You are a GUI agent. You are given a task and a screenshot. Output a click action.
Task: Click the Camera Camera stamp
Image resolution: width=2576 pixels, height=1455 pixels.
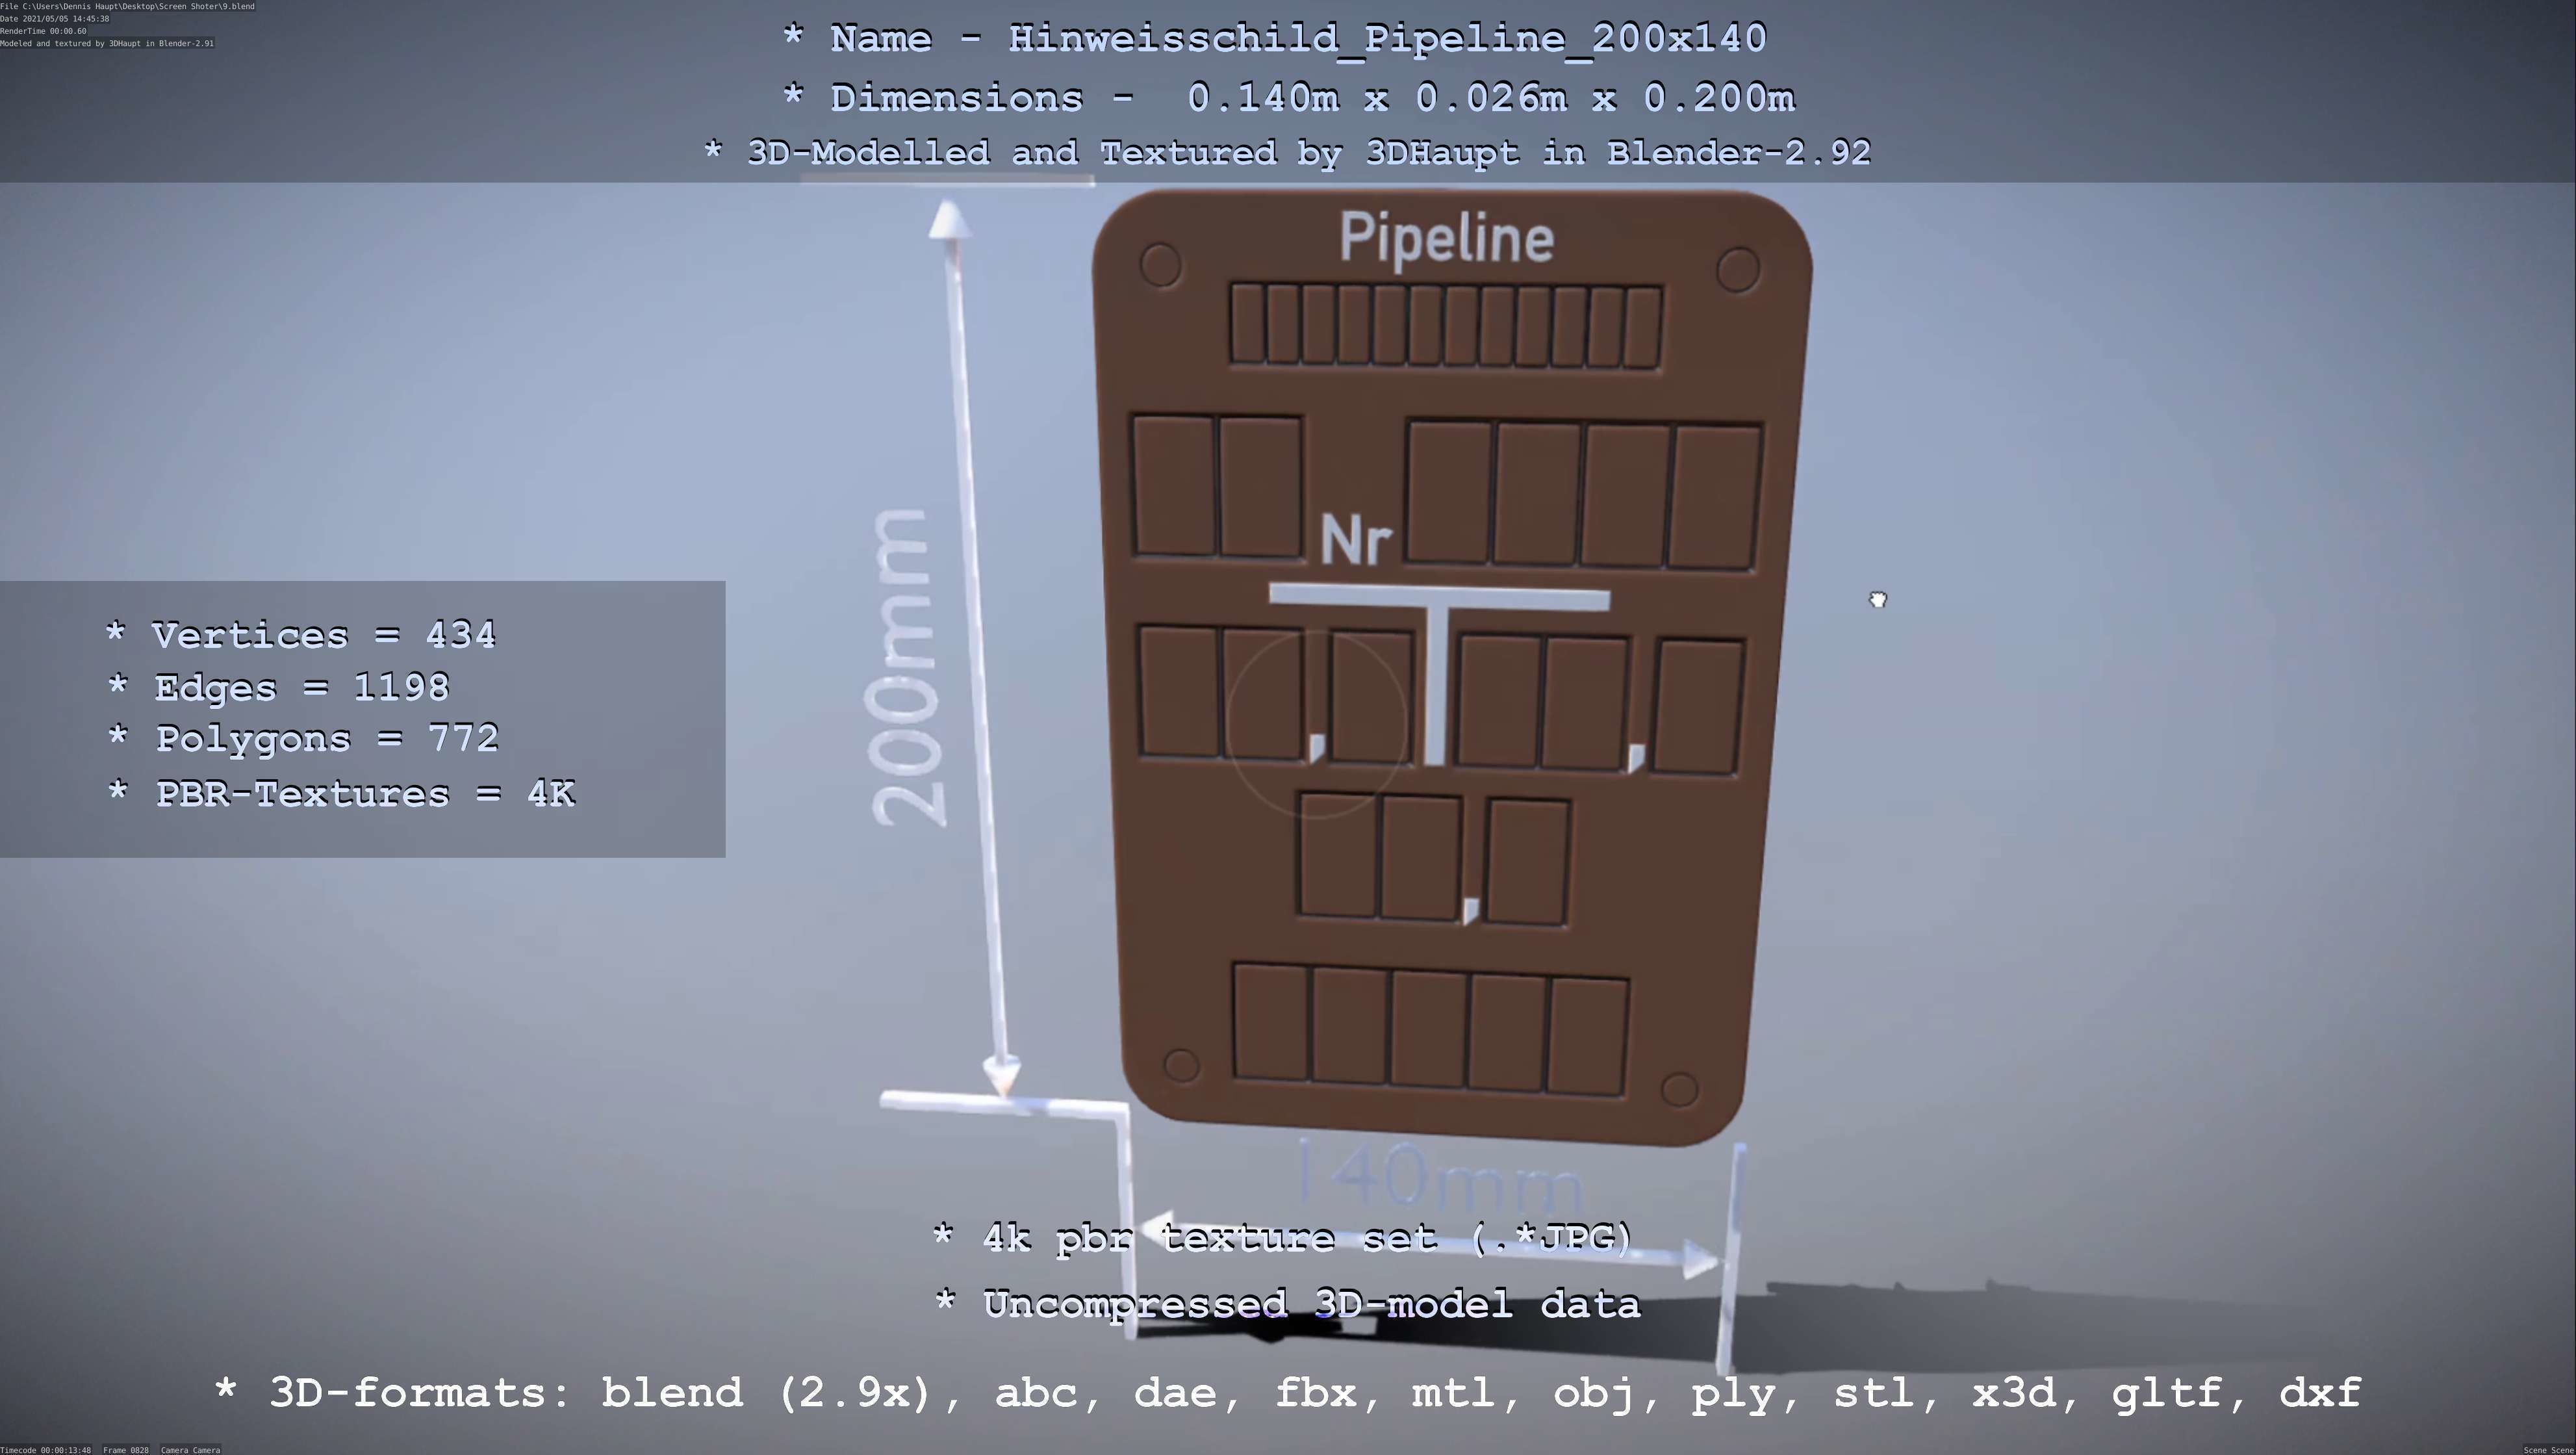coord(190,1449)
